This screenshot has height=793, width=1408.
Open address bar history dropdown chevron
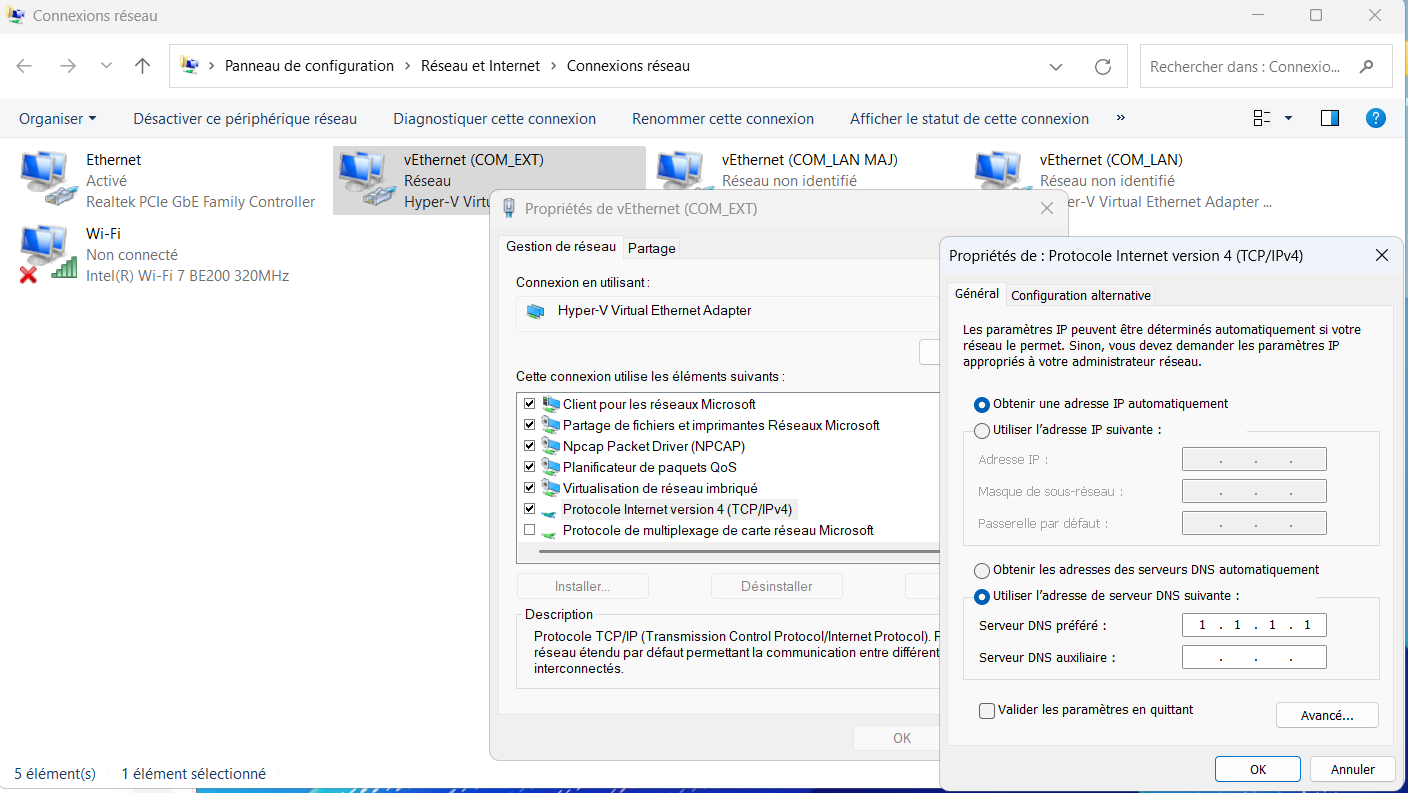pyautogui.click(x=1056, y=66)
